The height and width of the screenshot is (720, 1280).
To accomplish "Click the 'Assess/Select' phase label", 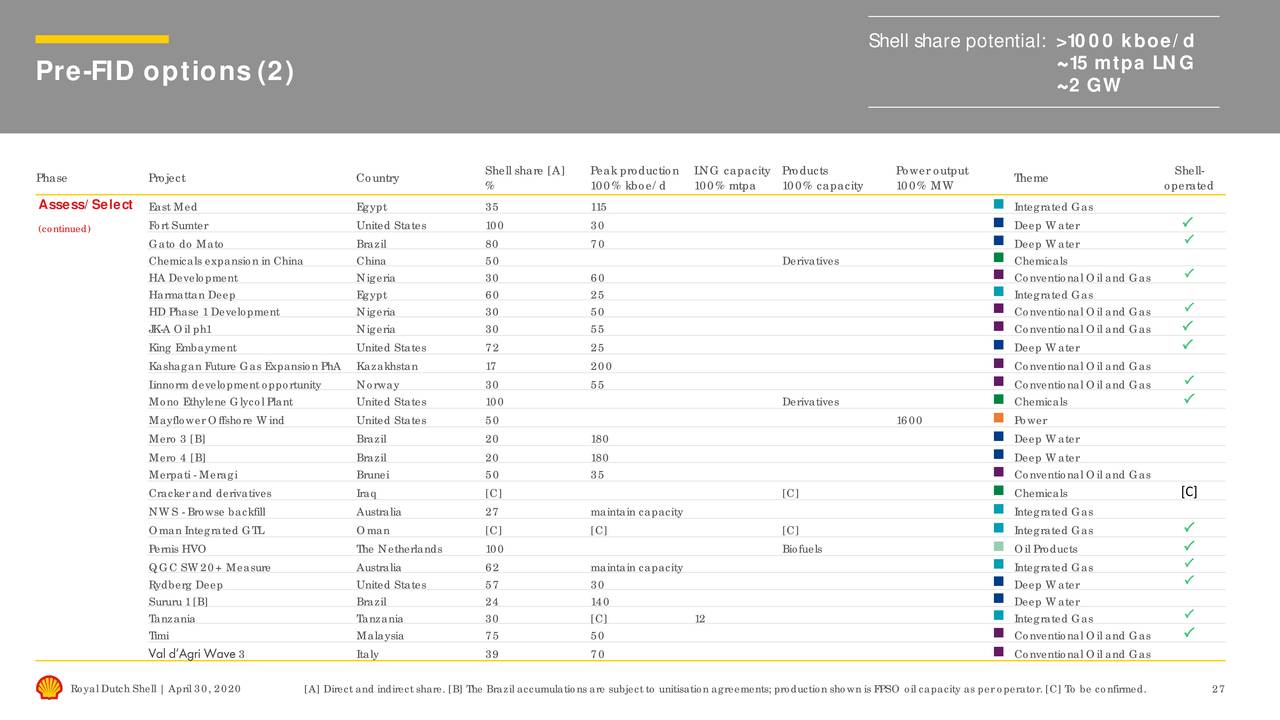I will [85, 205].
